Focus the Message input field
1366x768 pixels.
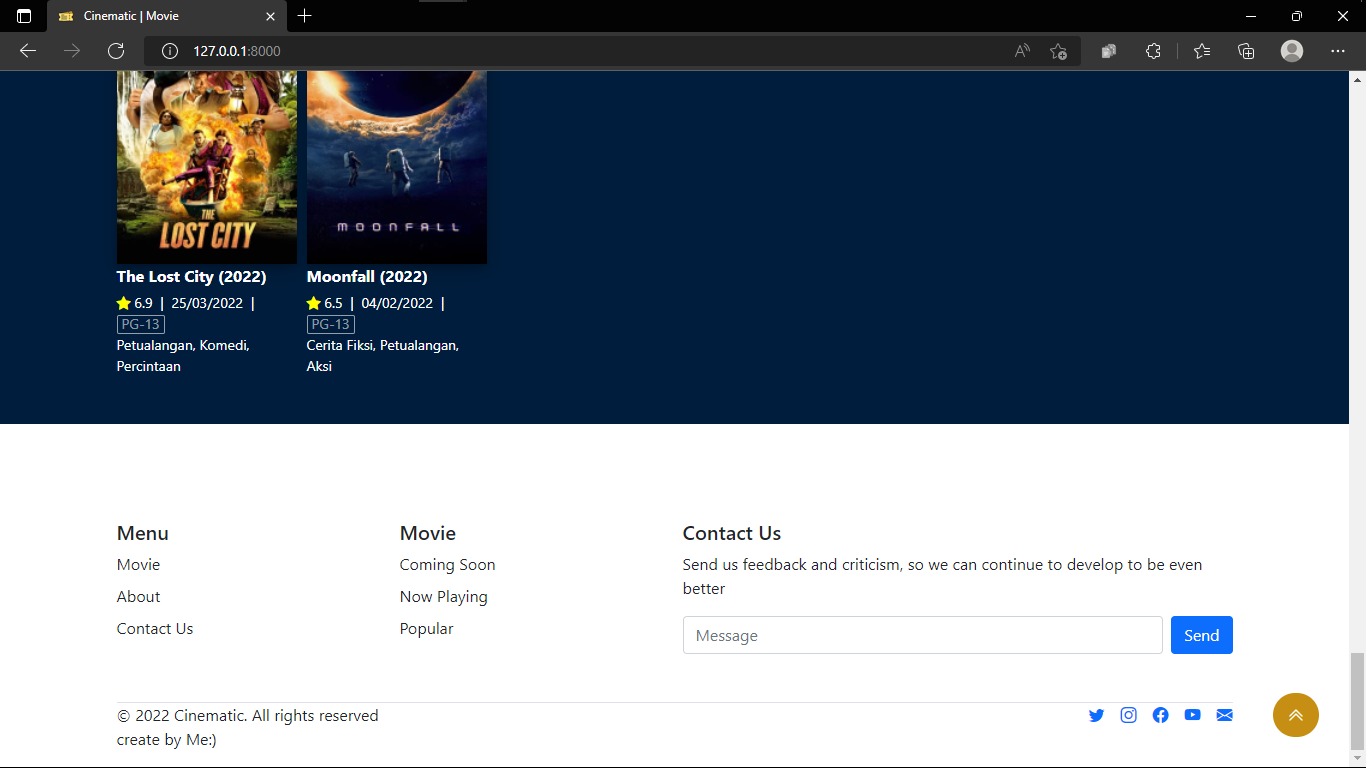coord(922,635)
